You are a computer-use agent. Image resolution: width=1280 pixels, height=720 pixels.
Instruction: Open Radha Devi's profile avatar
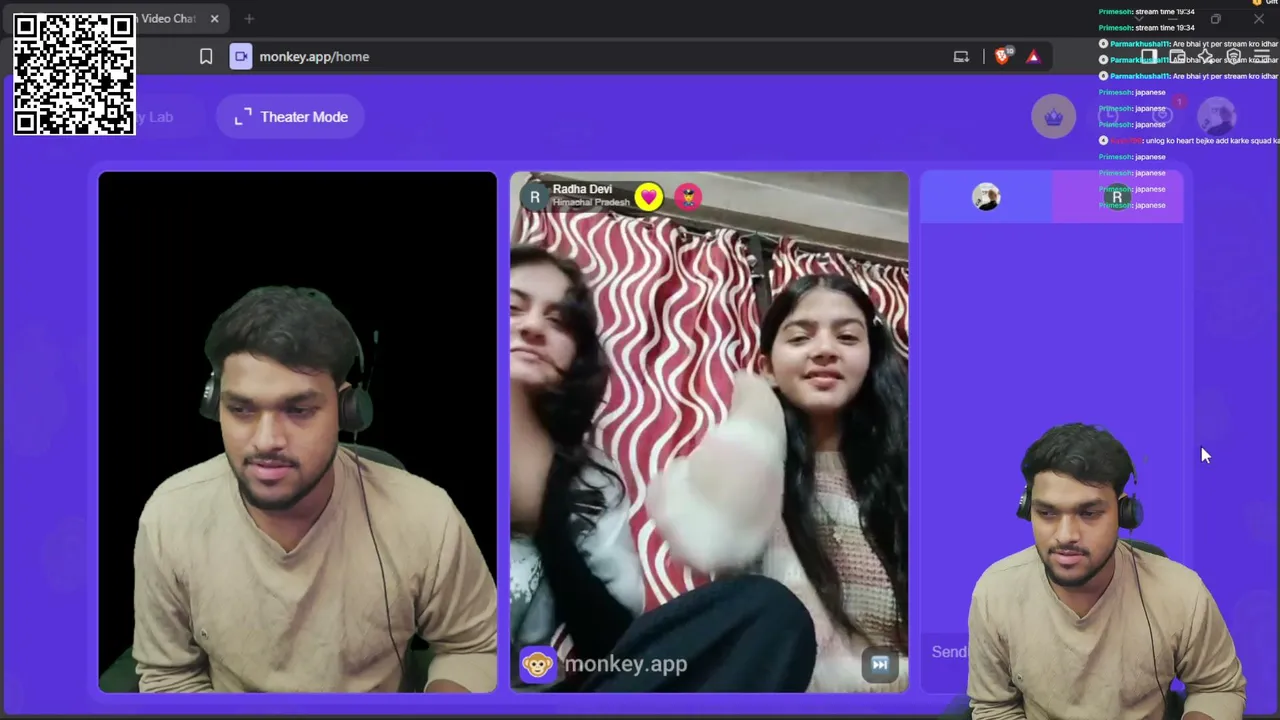click(x=535, y=197)
